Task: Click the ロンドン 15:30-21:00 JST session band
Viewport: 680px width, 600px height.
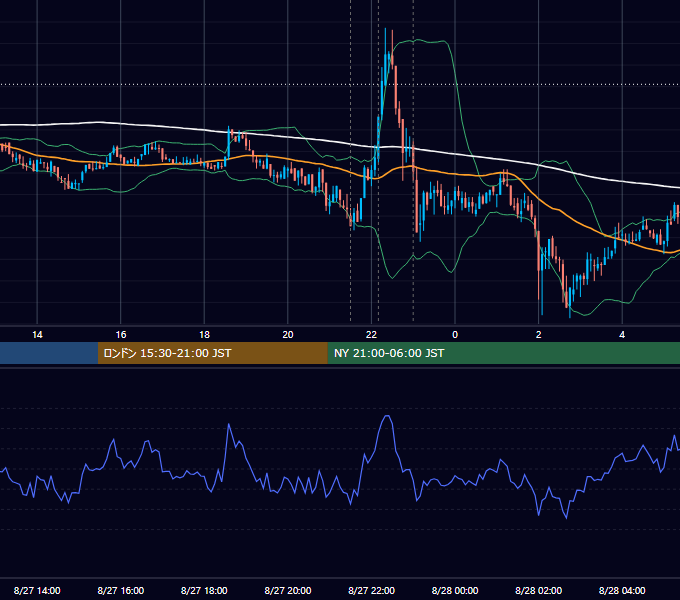Action: click(x=212, y=353)
